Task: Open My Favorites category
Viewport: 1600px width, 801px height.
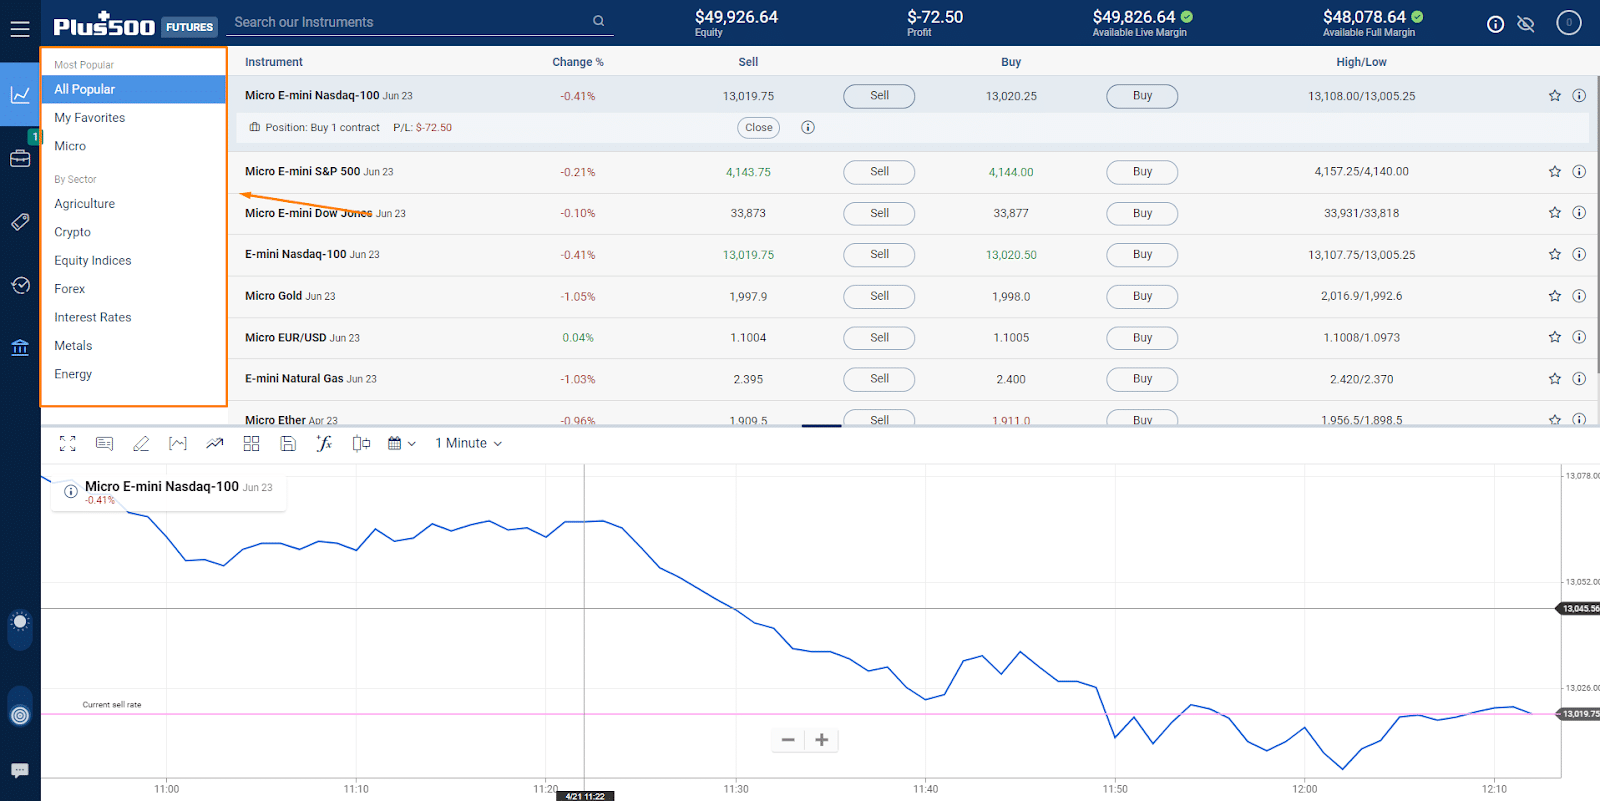Action: coord(90,118)
